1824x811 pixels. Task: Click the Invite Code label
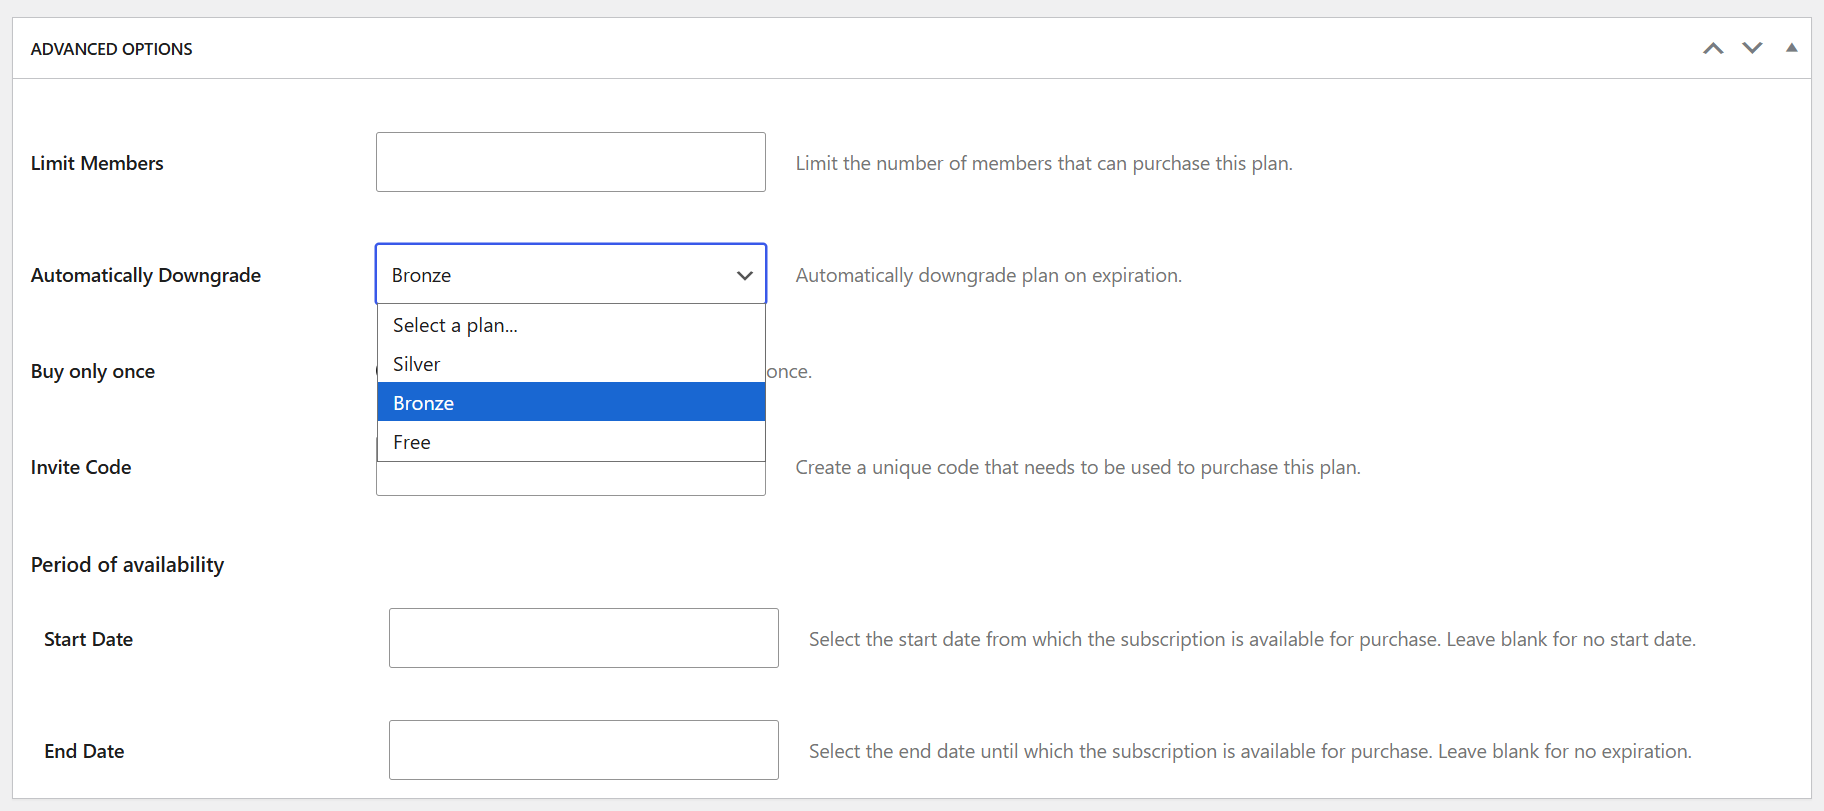coord(81,467)
